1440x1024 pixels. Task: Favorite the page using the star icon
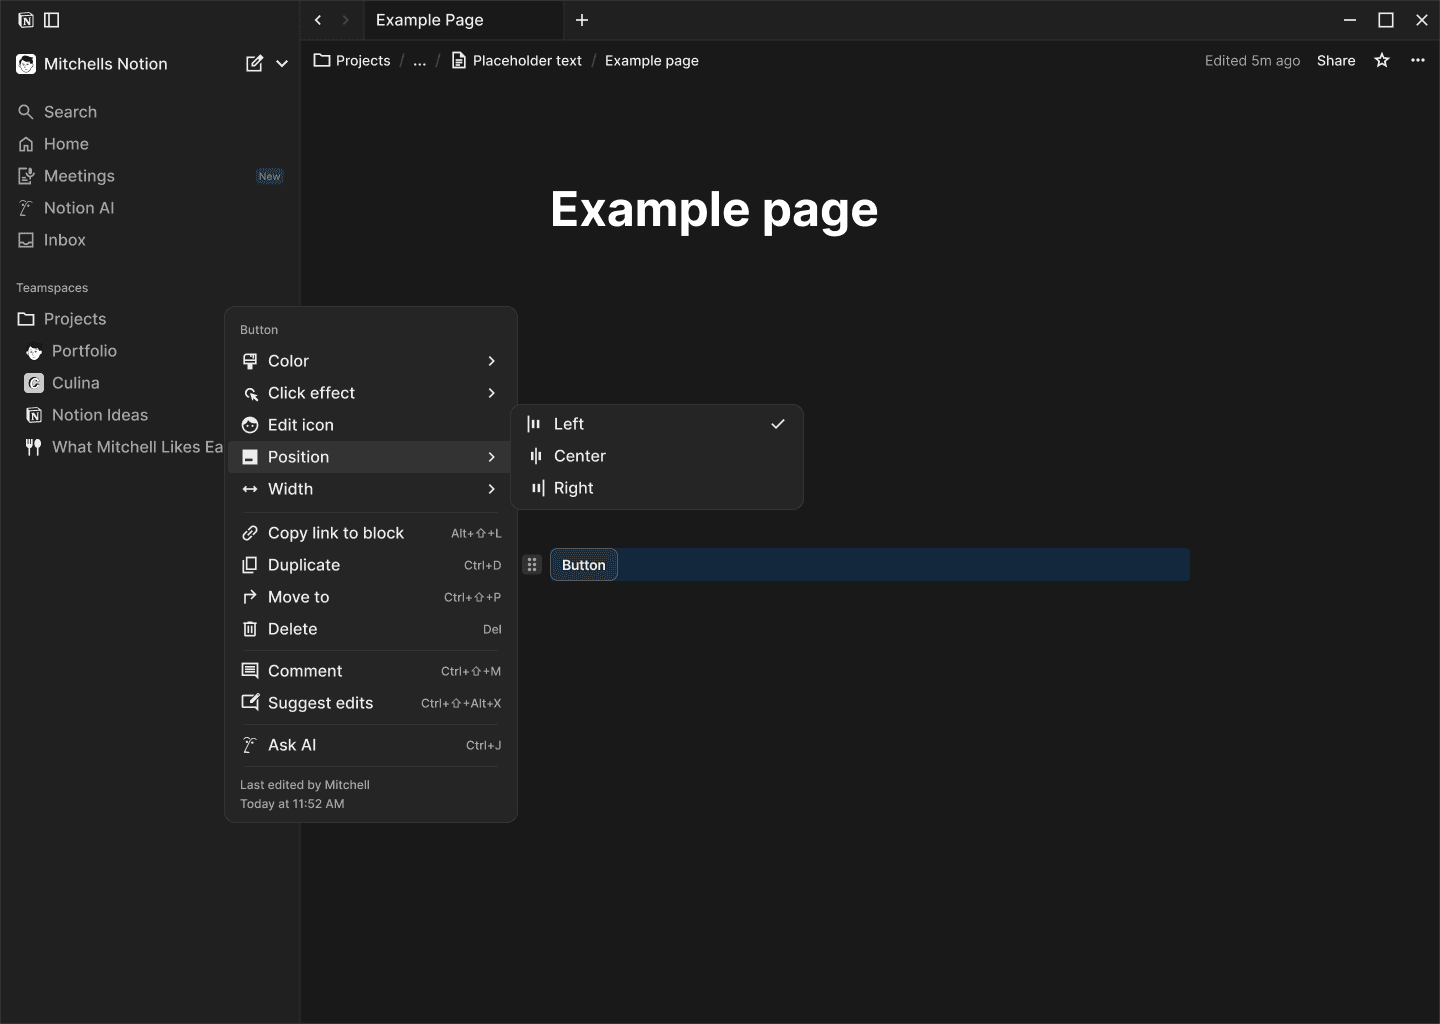[1381, 60]
